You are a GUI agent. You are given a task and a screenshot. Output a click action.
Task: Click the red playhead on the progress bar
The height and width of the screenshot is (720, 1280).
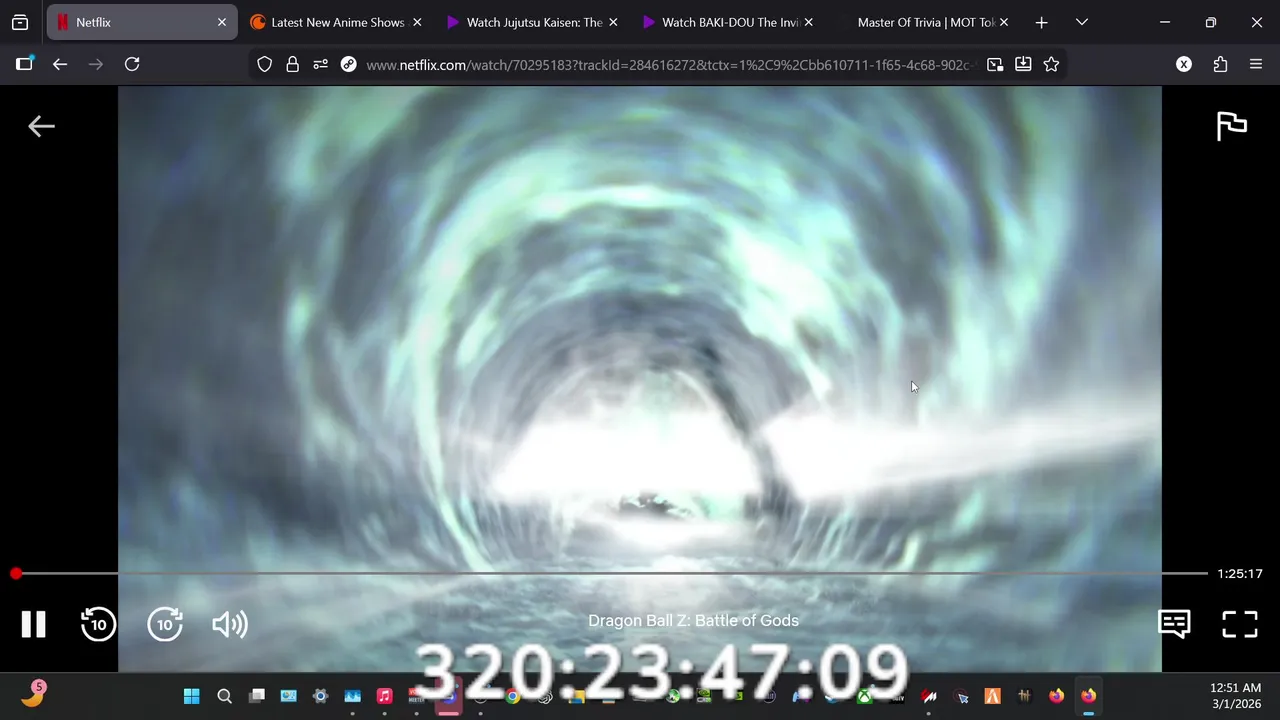click(16, 573)
